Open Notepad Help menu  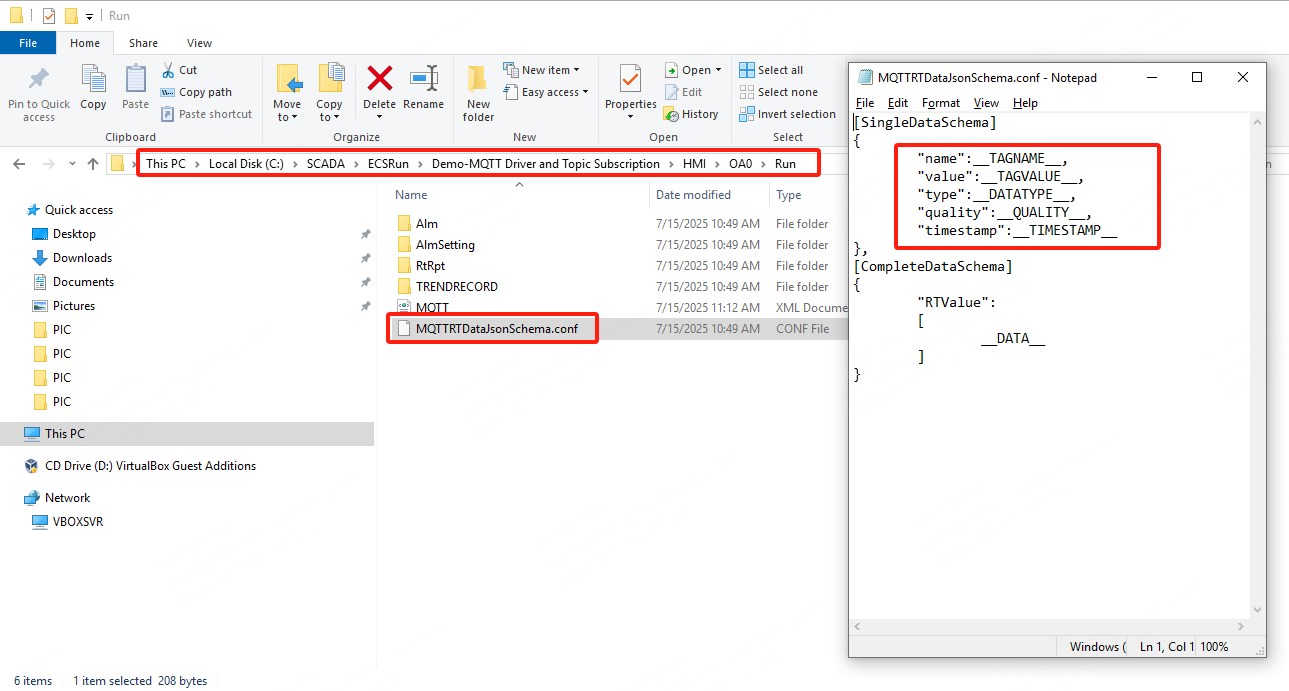click(1025, 103)
